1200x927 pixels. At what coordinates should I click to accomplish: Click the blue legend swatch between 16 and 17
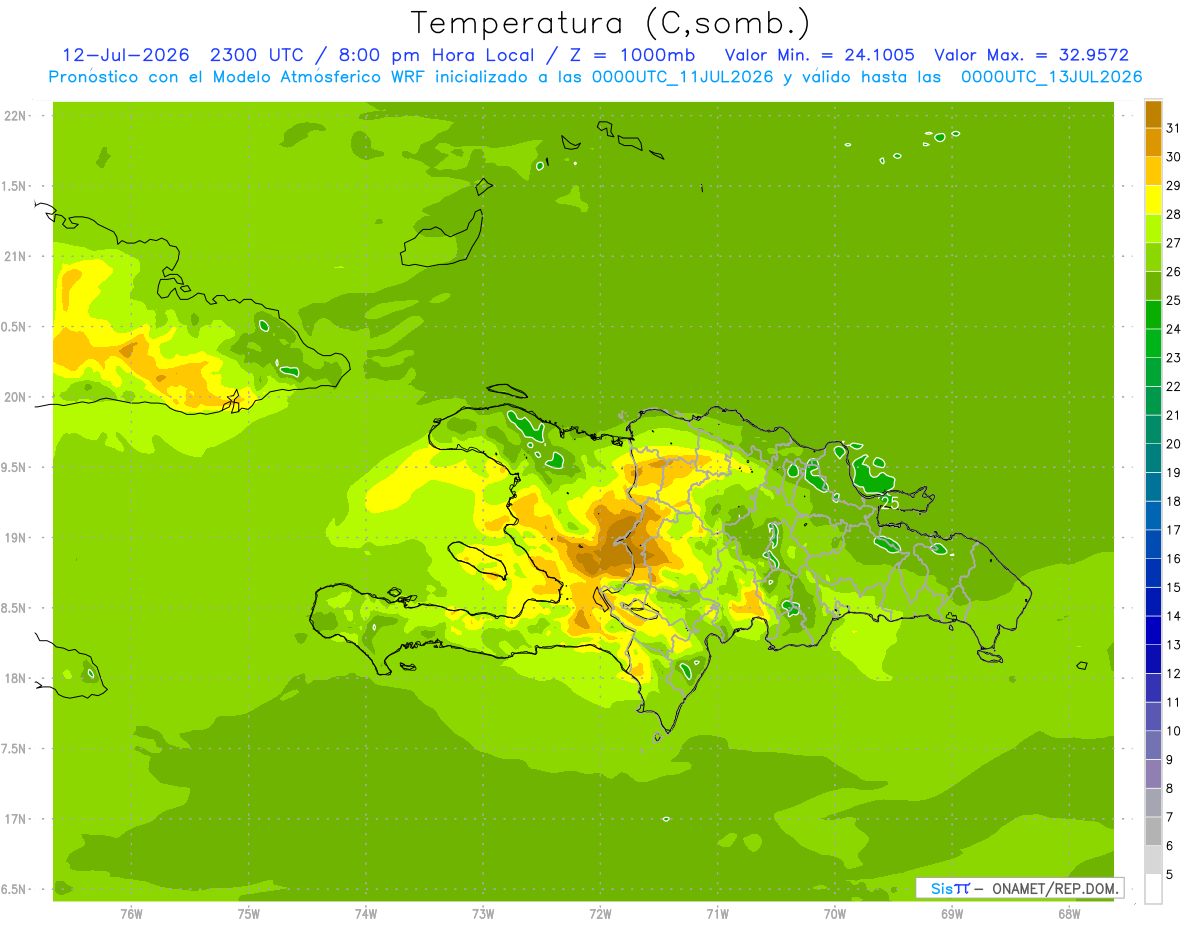coord(1153,544)
